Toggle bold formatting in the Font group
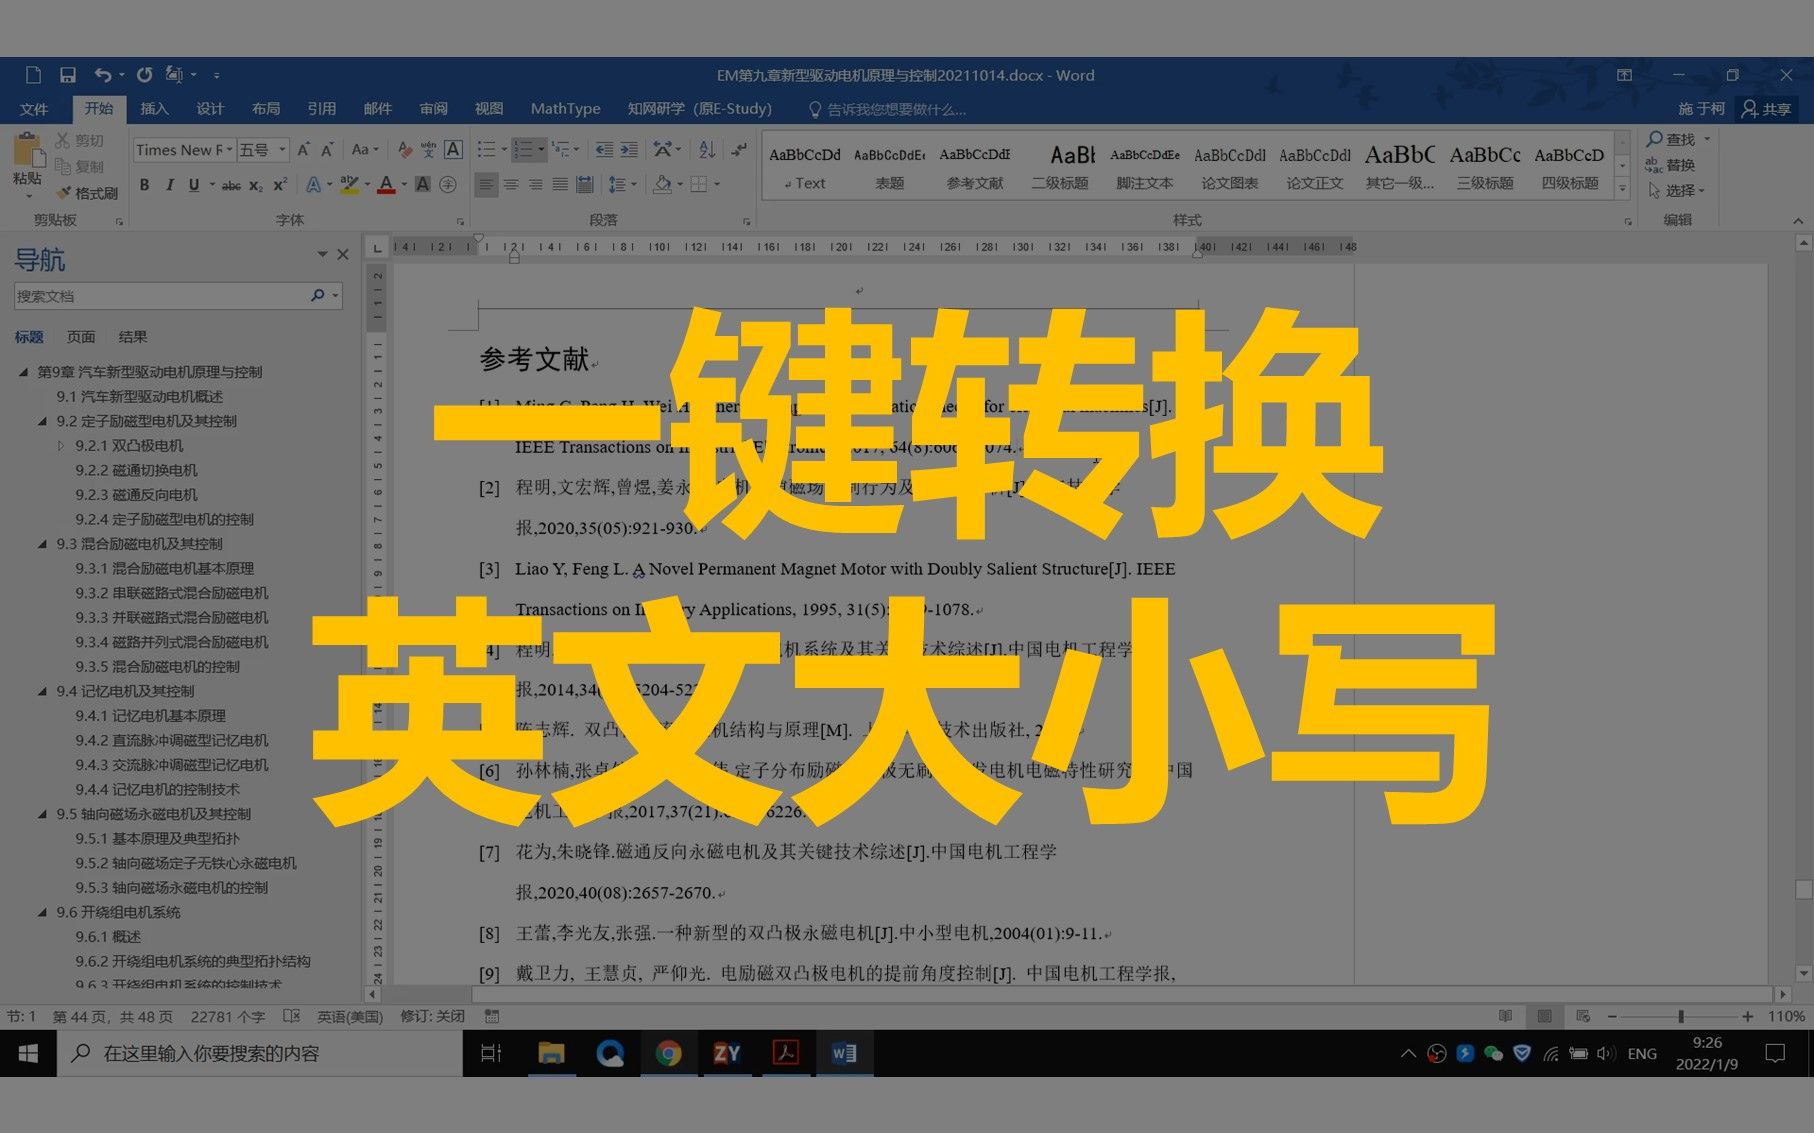This screenshot has width=1814, height=1133. point(144,185)
